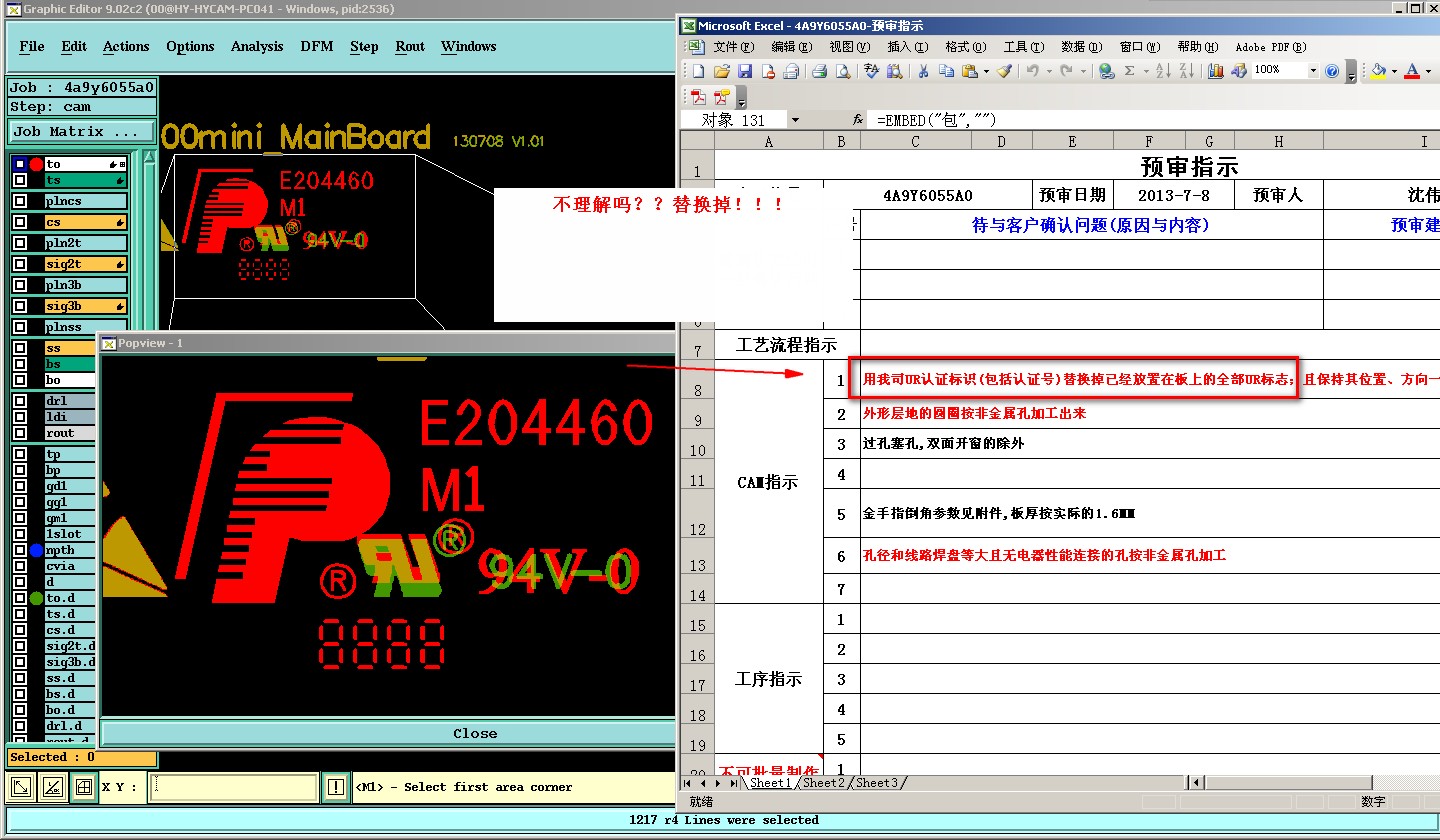Switch to the Sheet3 tab

click(x=877, y=783)
